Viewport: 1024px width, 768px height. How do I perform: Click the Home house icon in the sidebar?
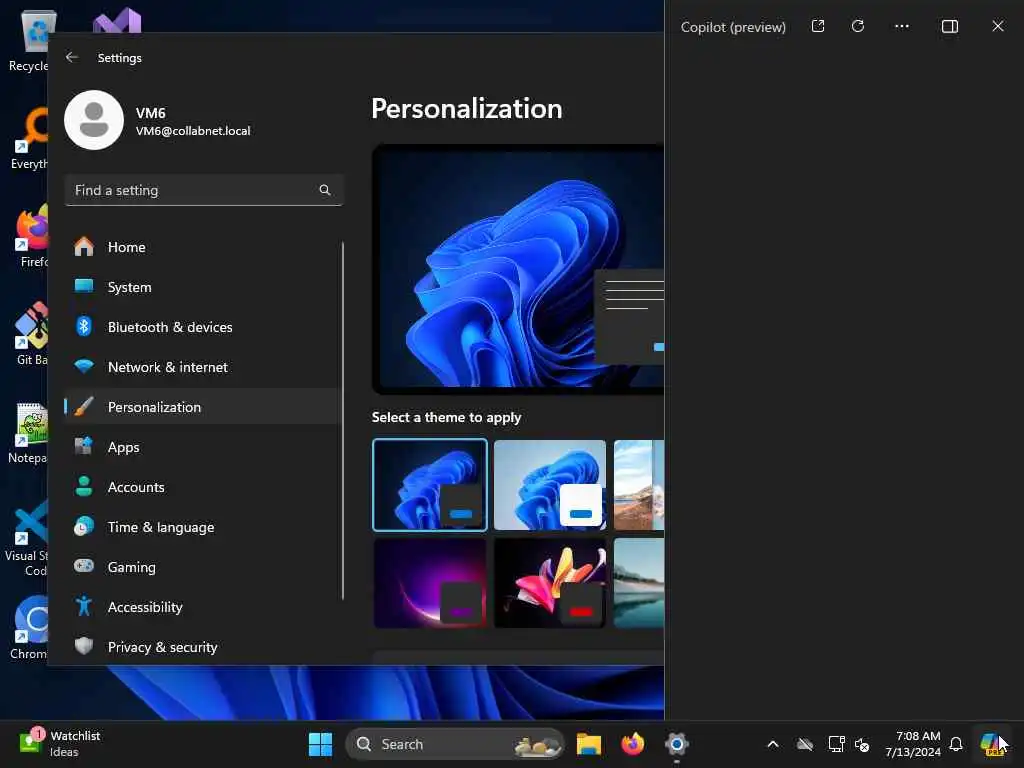click(x=84, y=246)
